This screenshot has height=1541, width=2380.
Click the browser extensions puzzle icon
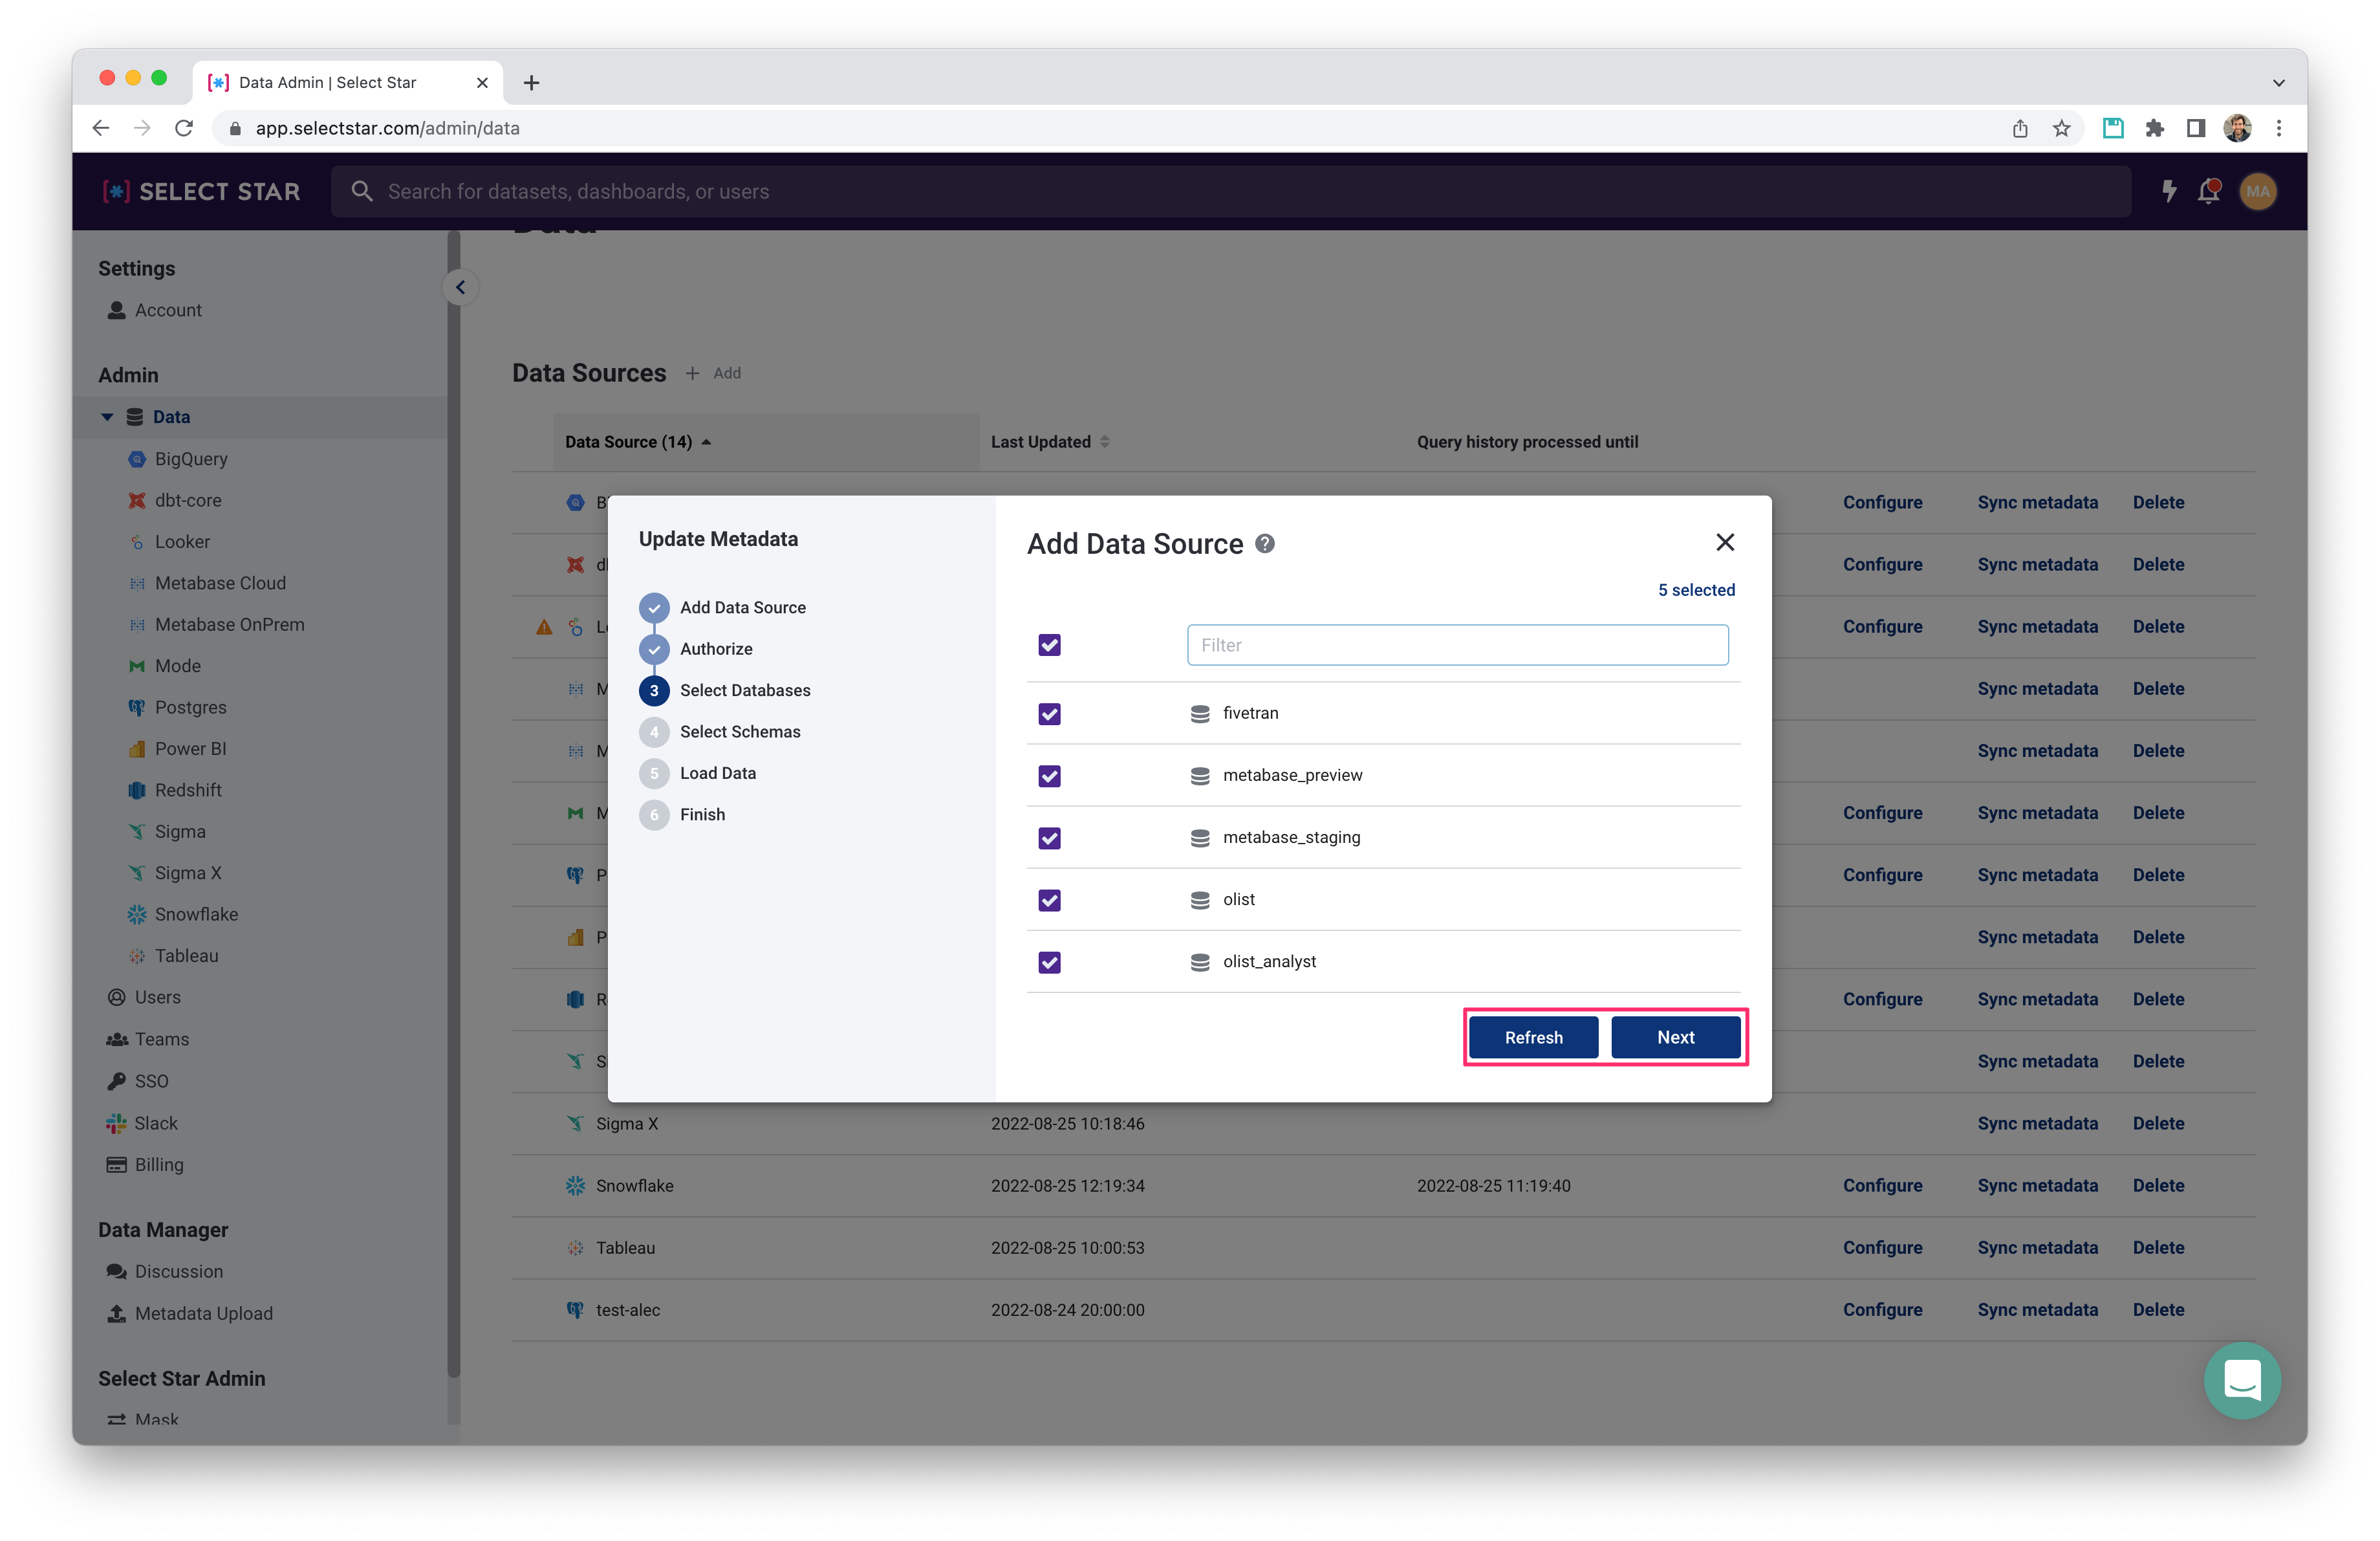pos(2154,128)
